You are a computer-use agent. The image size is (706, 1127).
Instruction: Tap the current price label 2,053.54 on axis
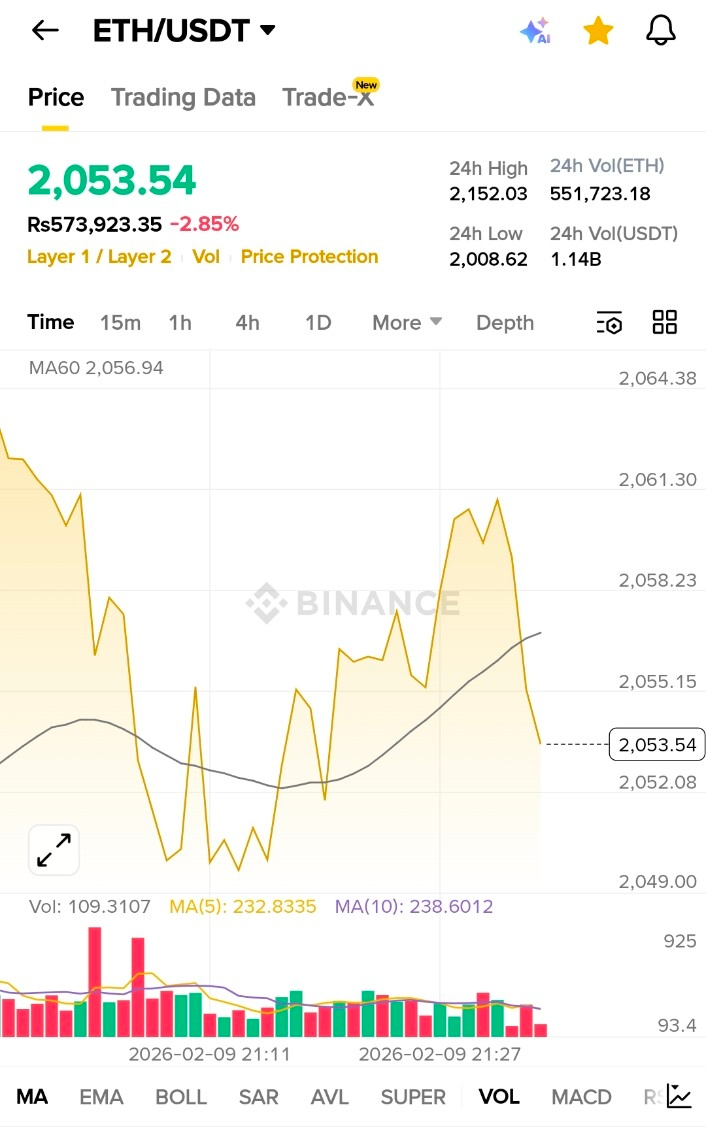coord(657,745)
